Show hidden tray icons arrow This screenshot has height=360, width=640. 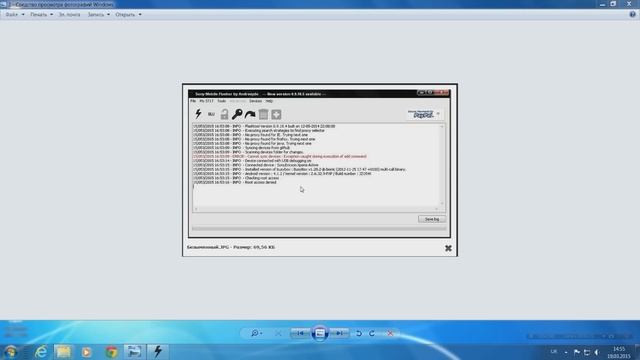[566, 352]
